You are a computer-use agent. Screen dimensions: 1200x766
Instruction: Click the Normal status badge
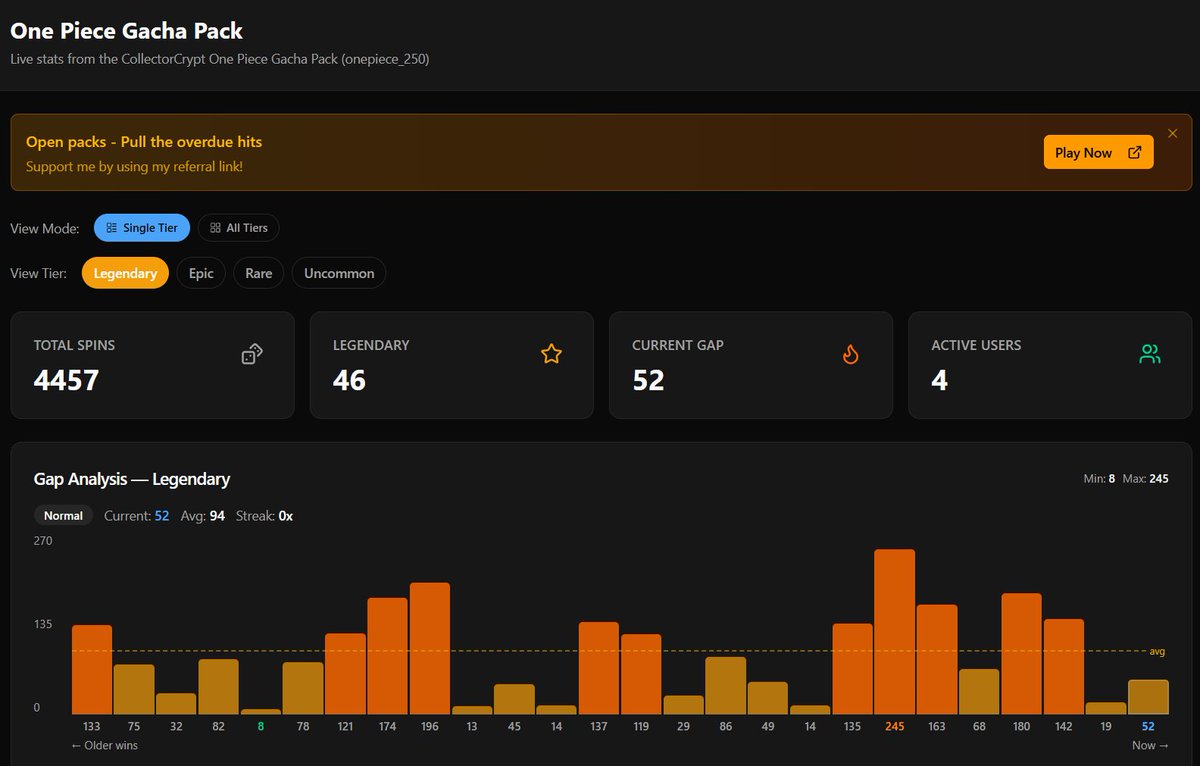click(x=63, y=516)
